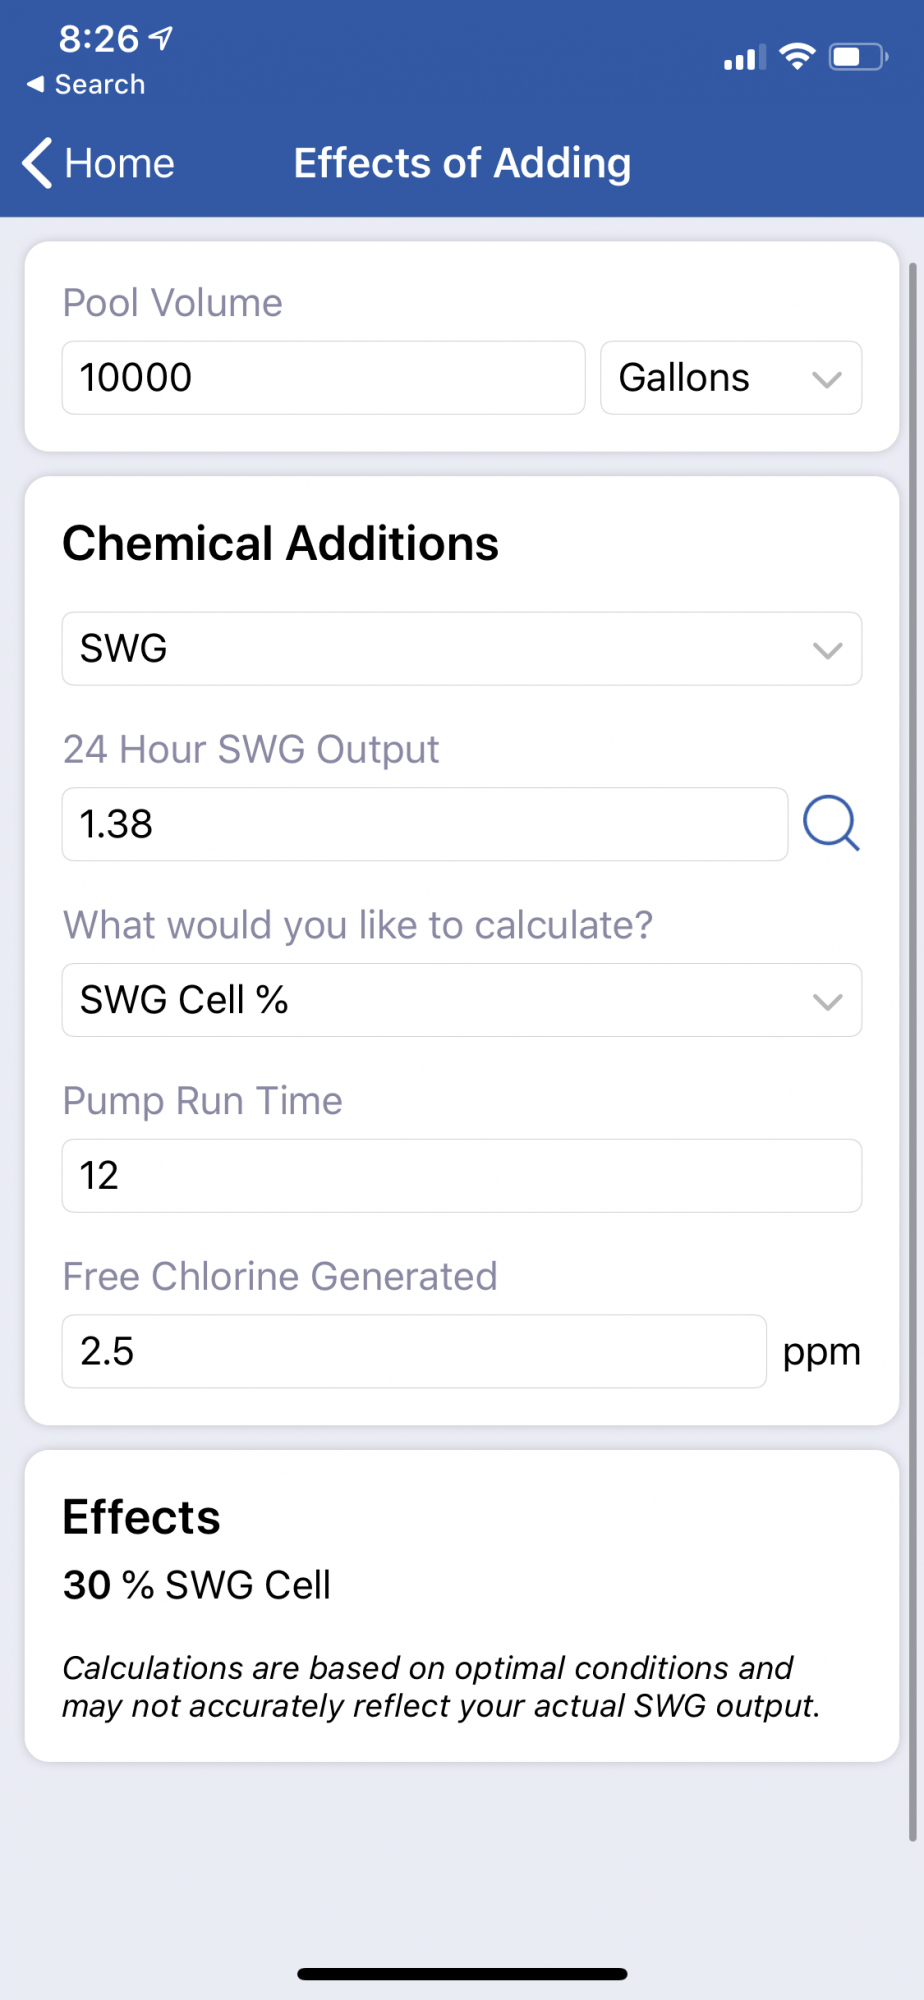Viewport: 924px width, 2000px height.
Task: Go back to Home screen
Action: coord(99,163)
